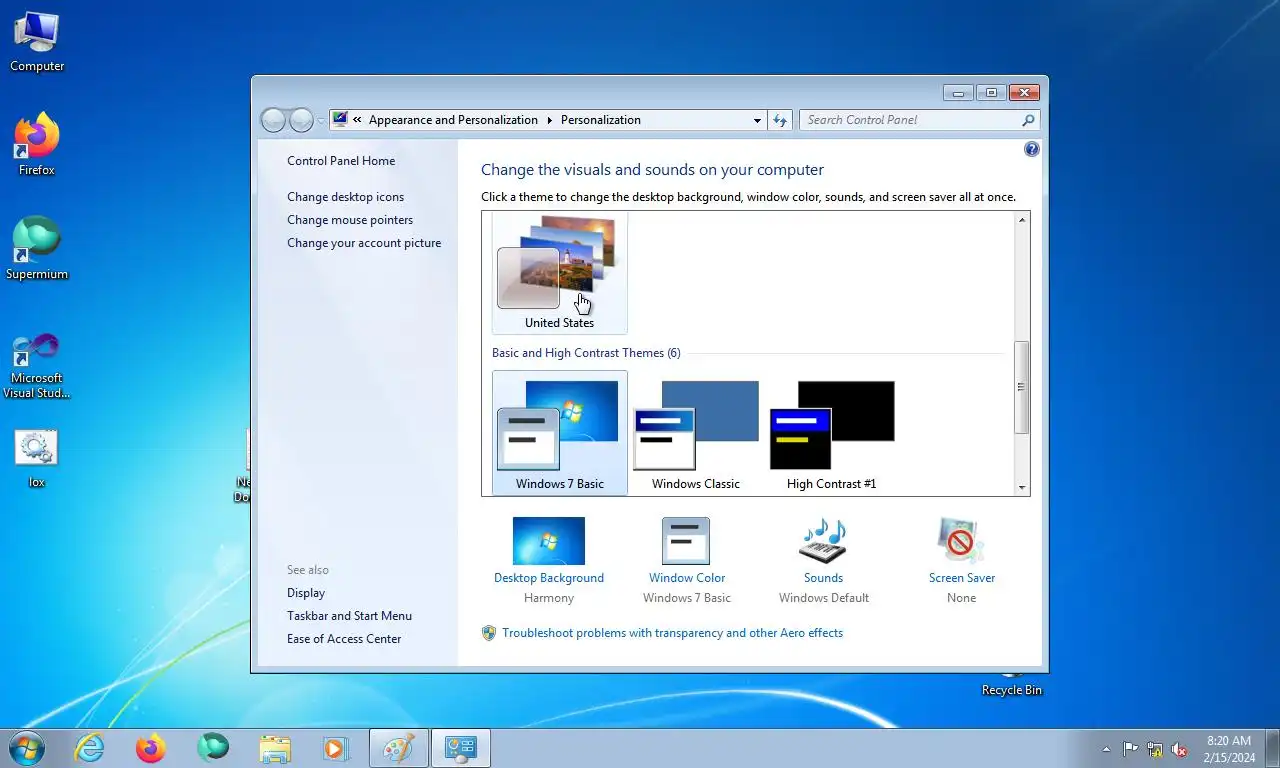
Task: Open the Computer desktop icon
Action: click(37, 42)
